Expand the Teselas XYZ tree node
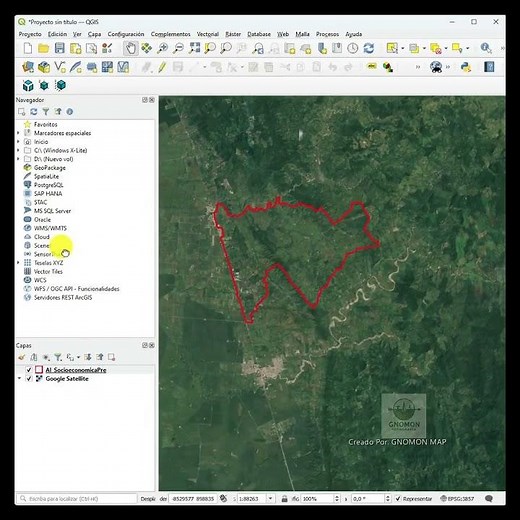 (18, 263)
